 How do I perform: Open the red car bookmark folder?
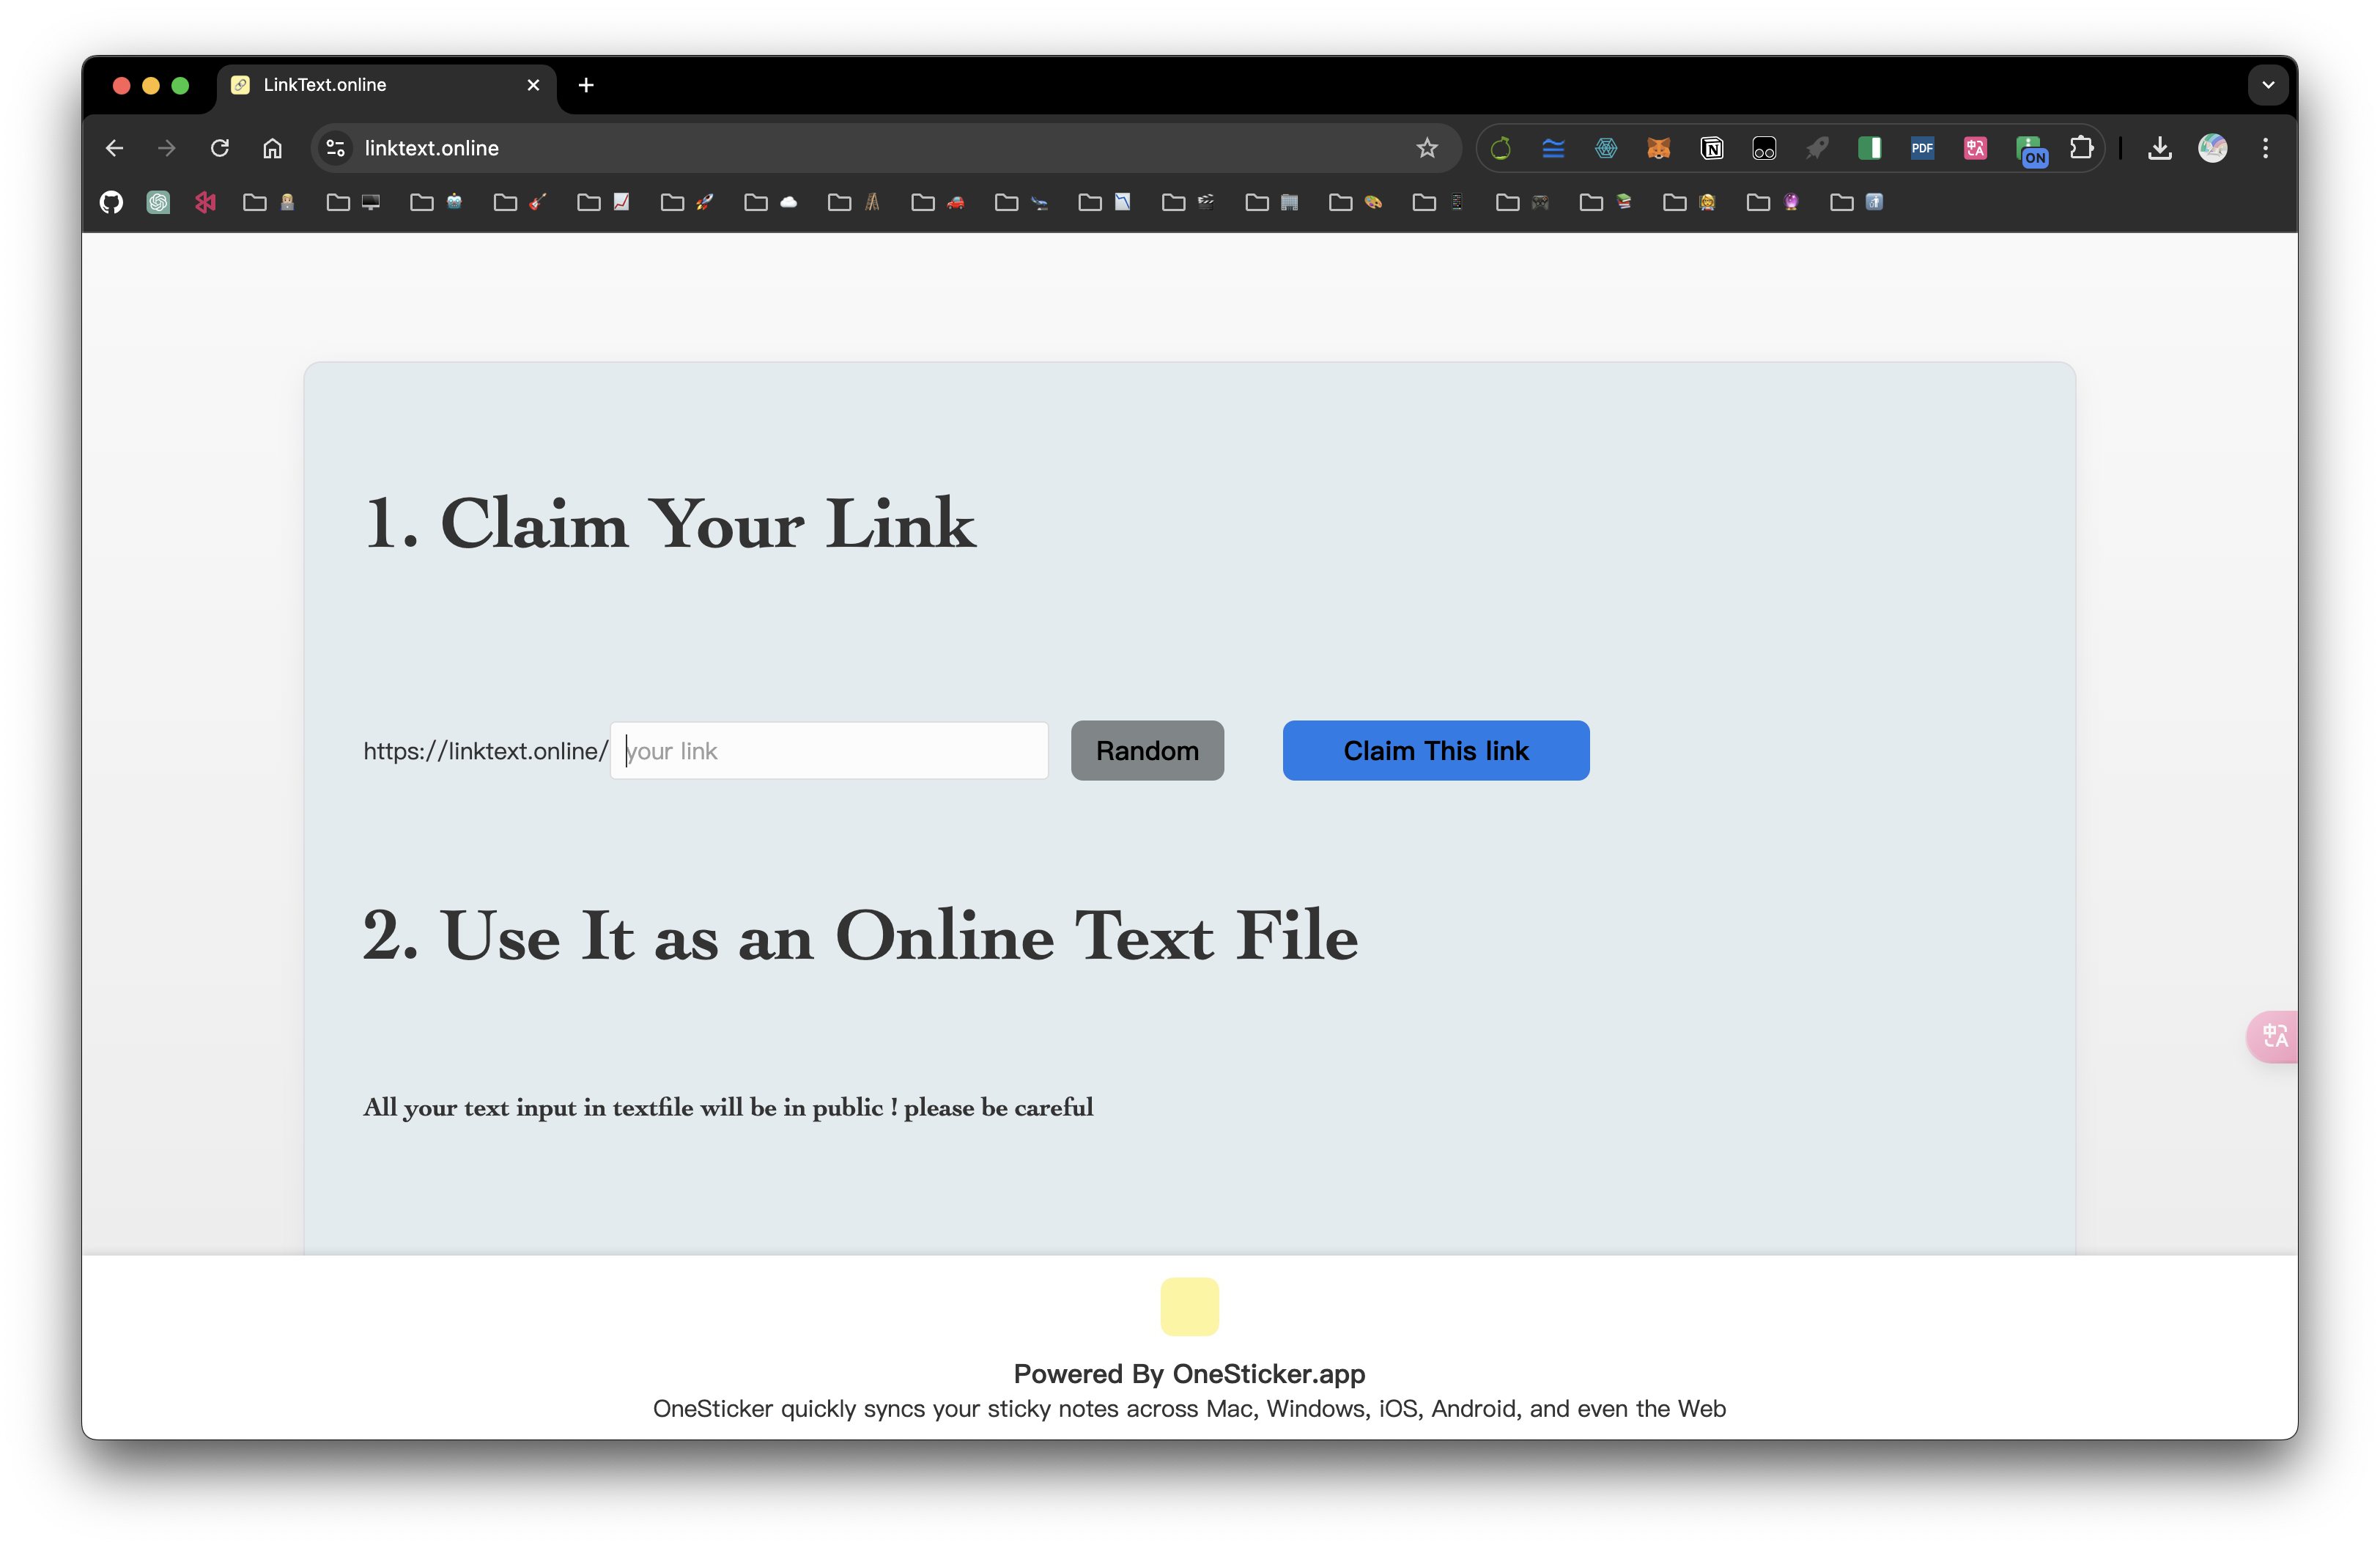click(x=939, y=202)
